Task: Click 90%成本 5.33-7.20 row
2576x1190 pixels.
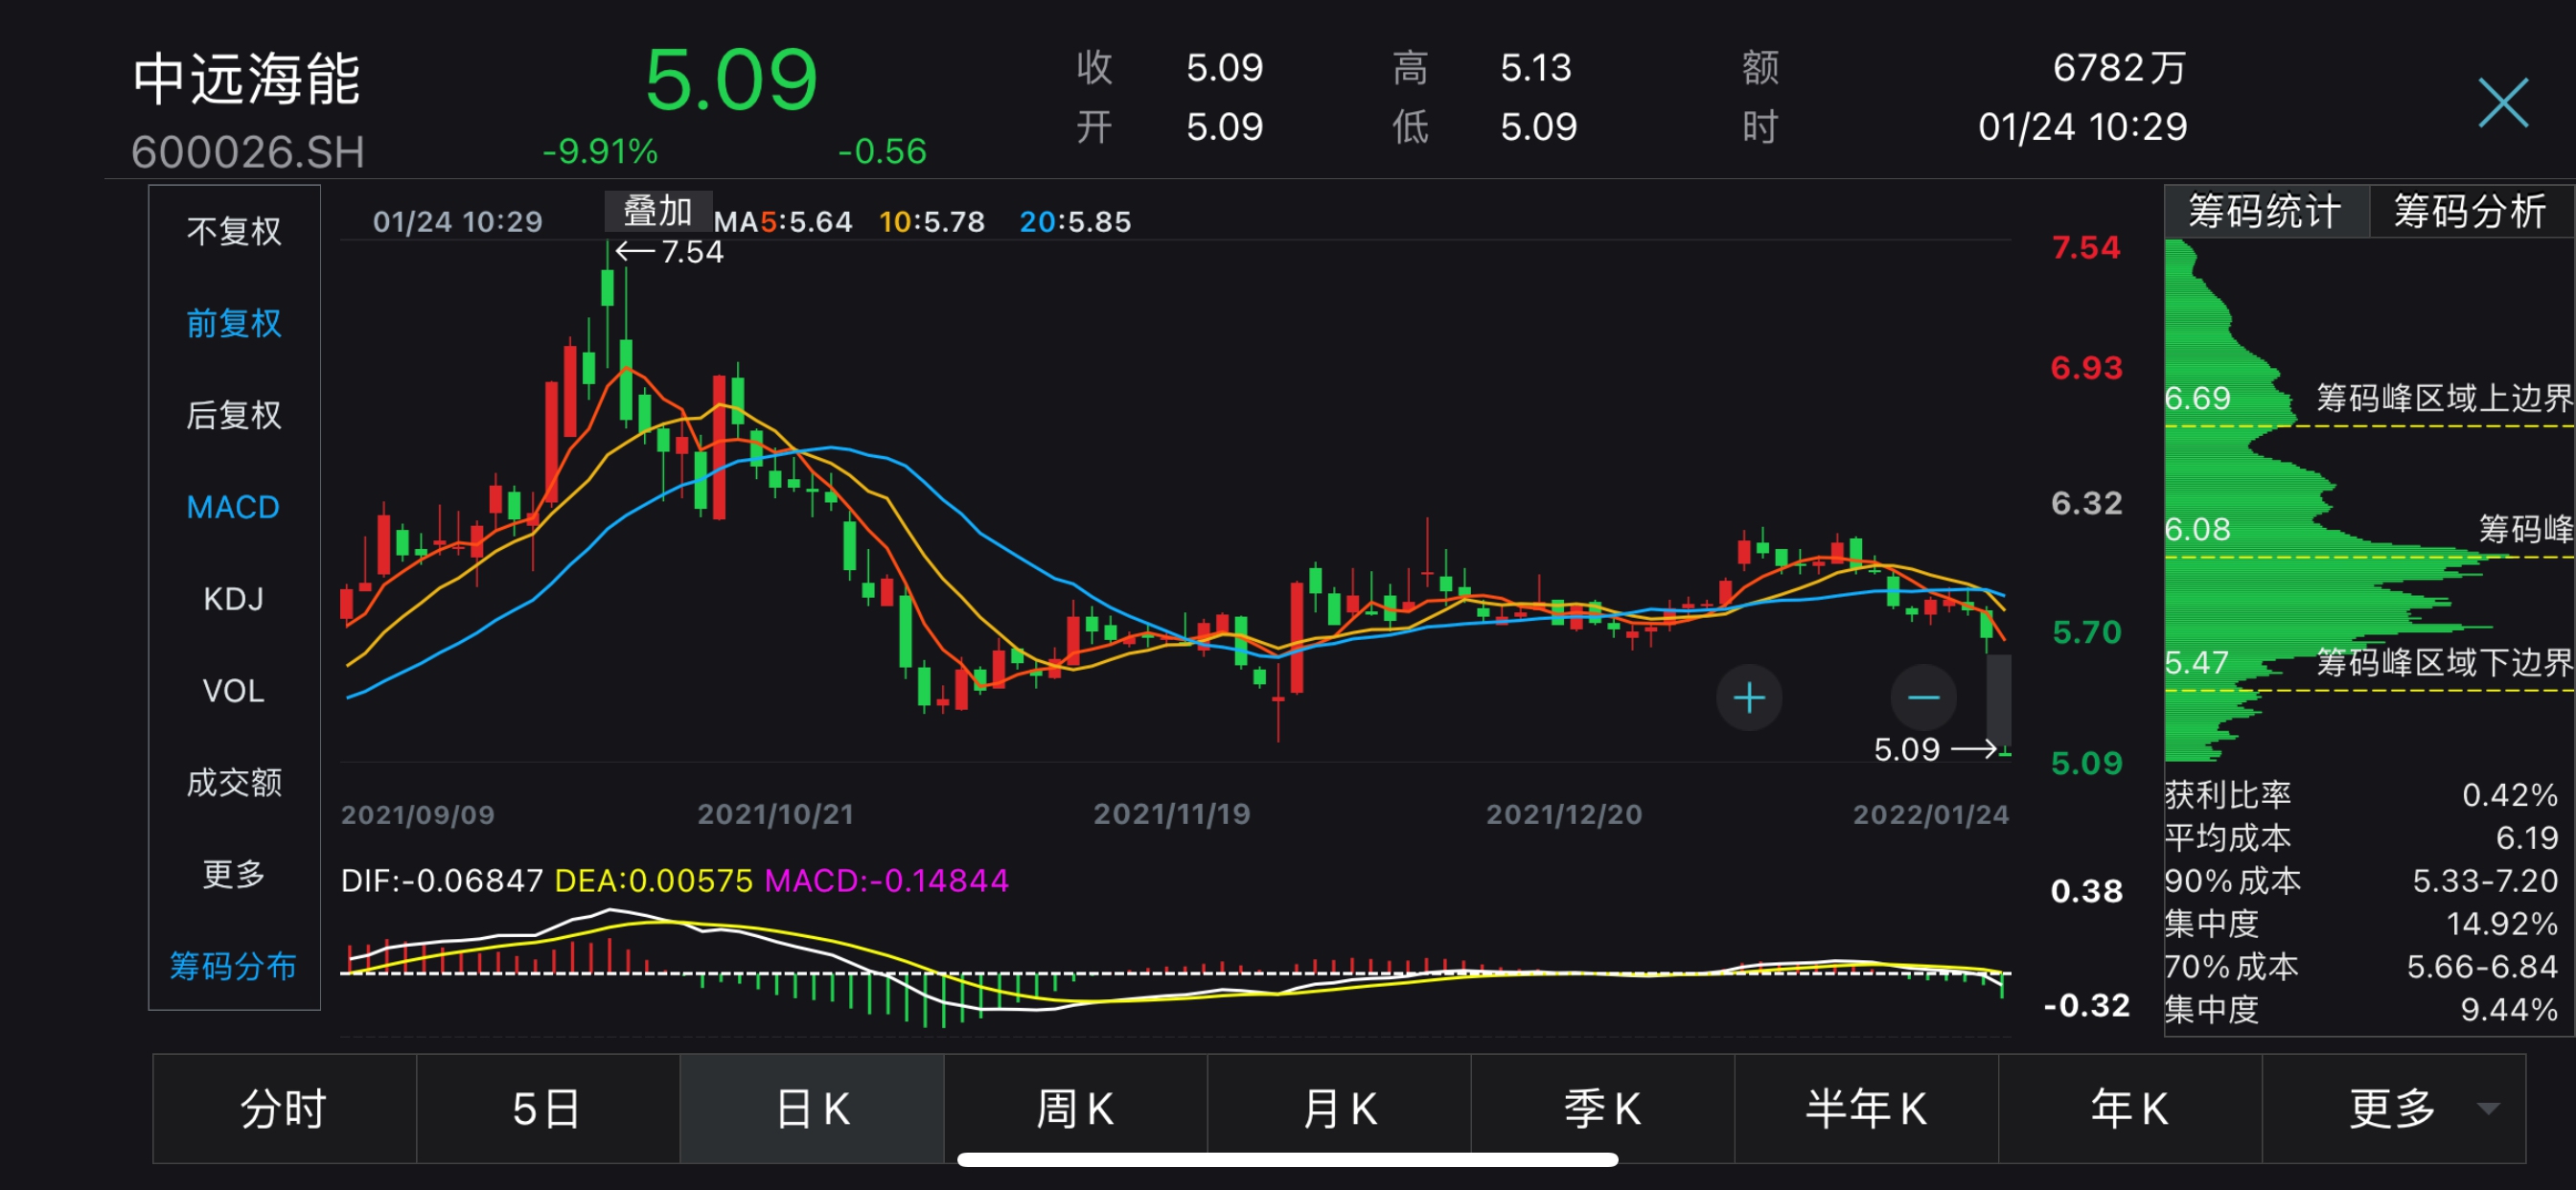Action: point(2361,881)
